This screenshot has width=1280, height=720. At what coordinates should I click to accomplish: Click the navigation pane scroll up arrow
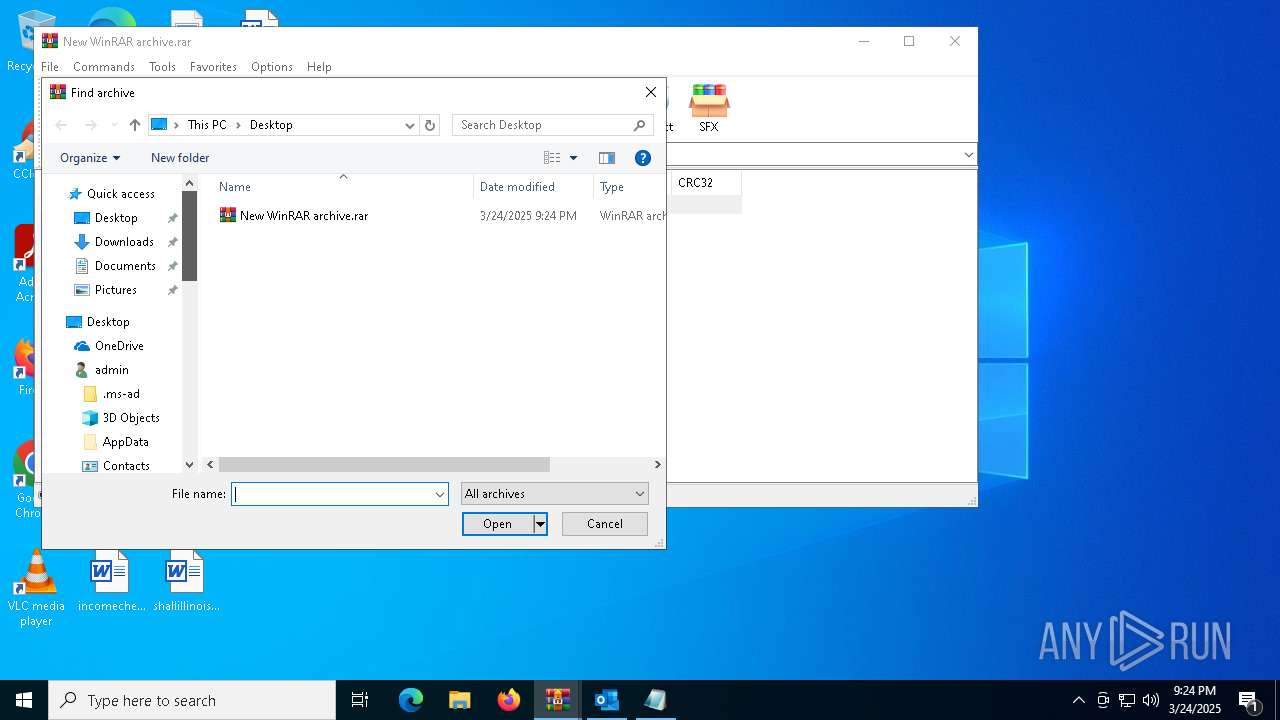click(x=189, y=183)
